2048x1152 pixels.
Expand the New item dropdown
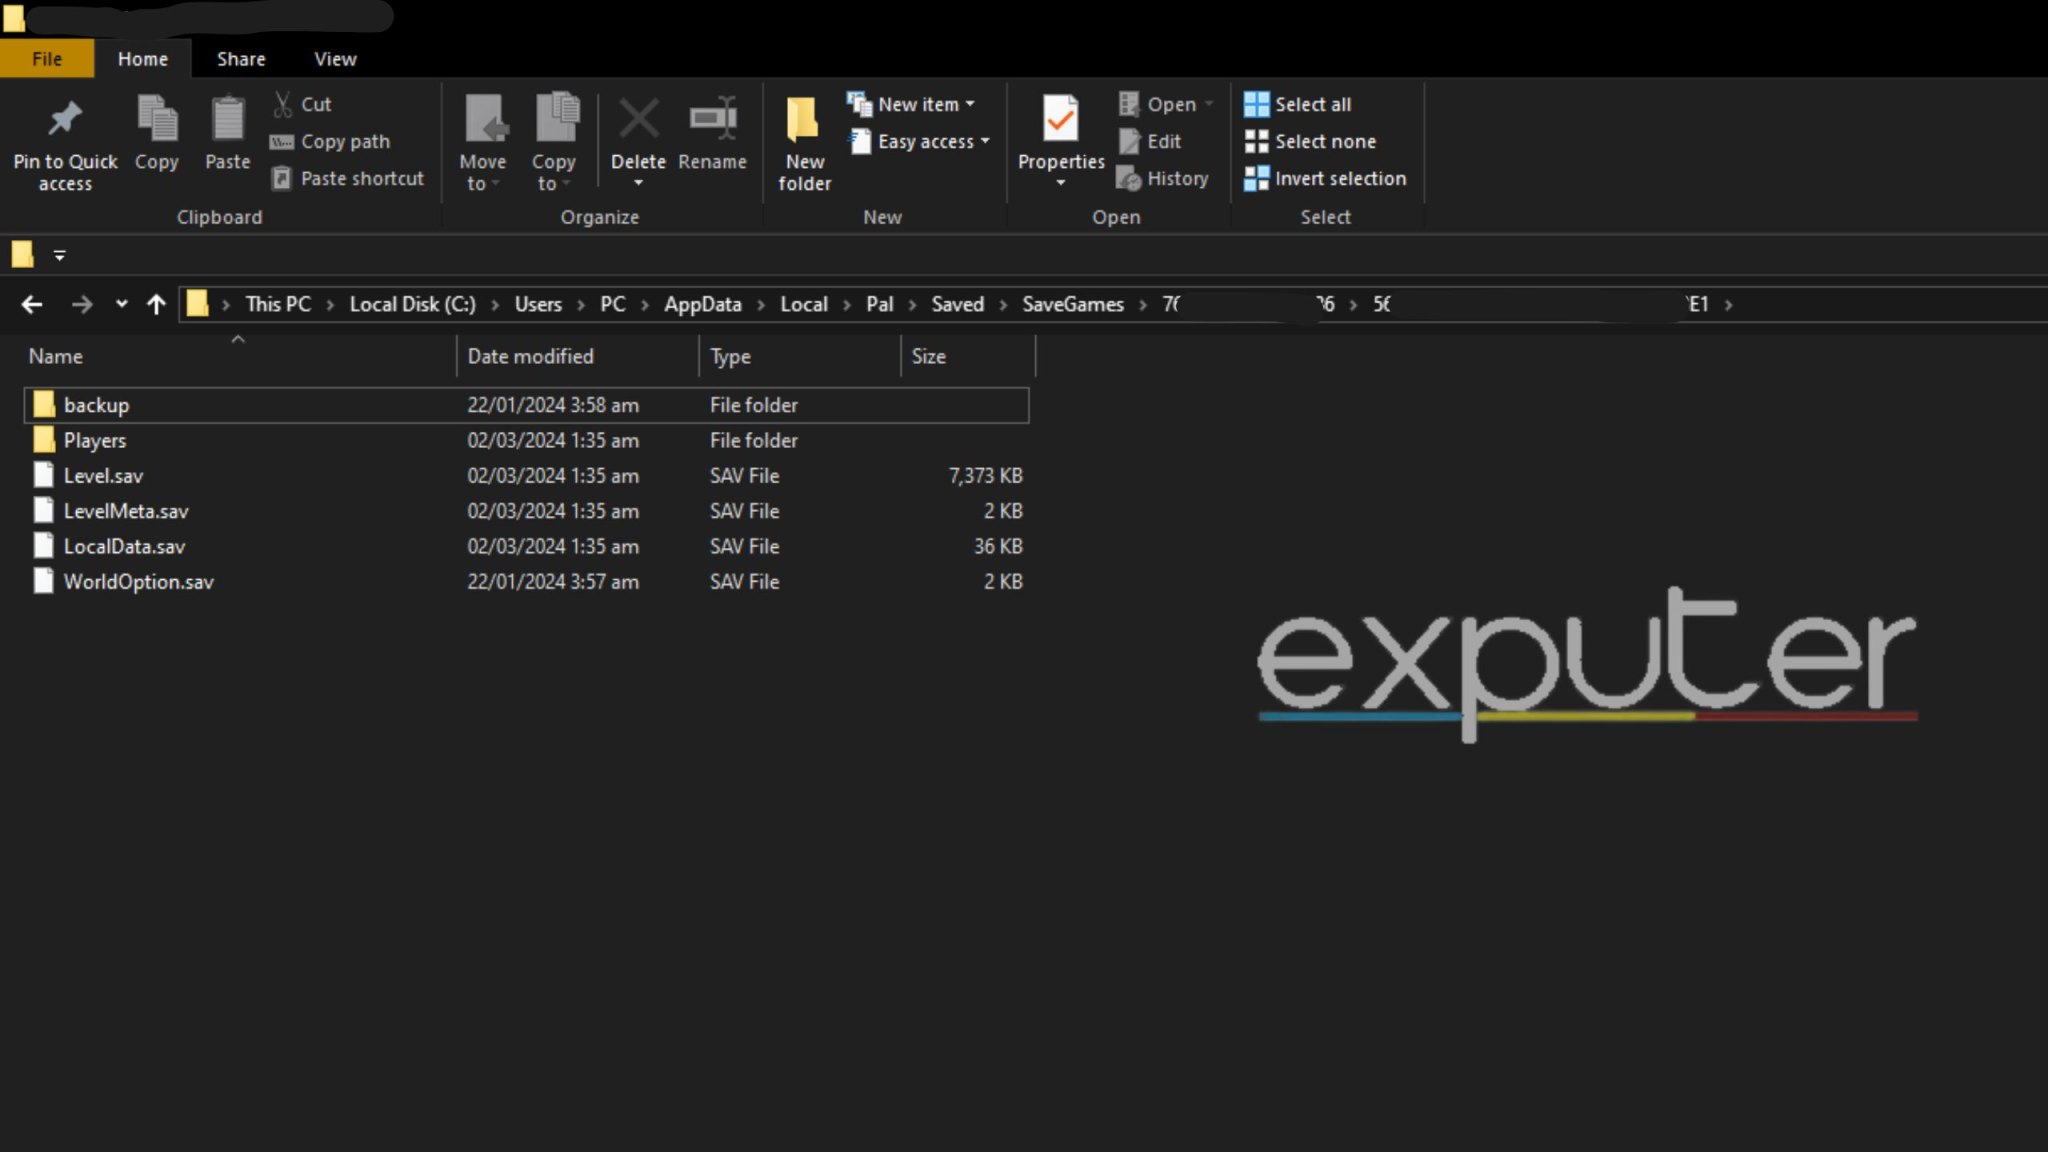pyautogui.click(x=912, y=103)
